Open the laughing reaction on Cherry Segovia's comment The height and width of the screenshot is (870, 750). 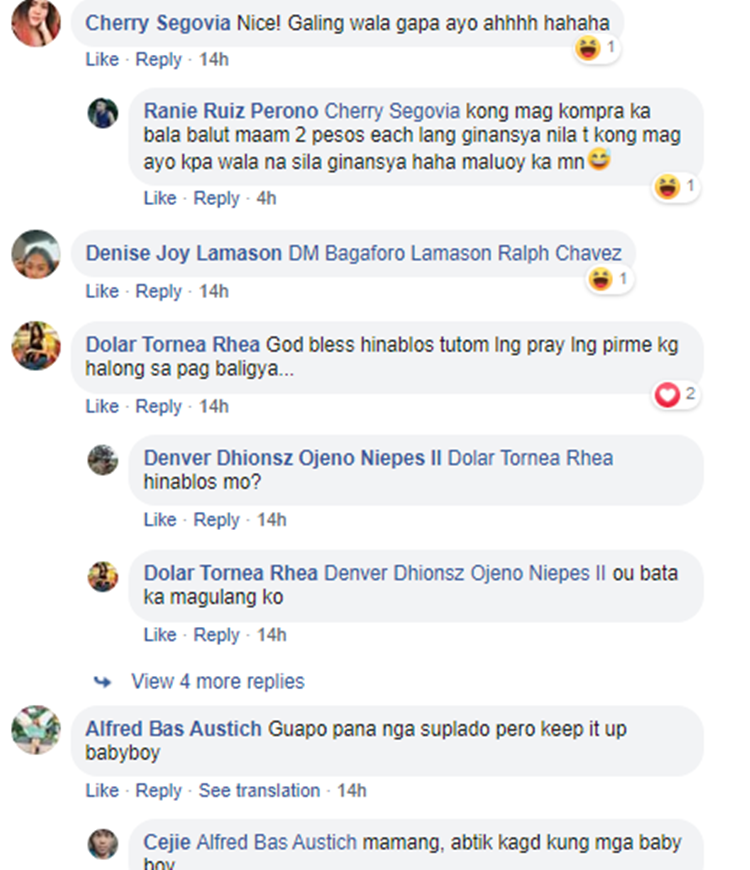click(596, 48)
